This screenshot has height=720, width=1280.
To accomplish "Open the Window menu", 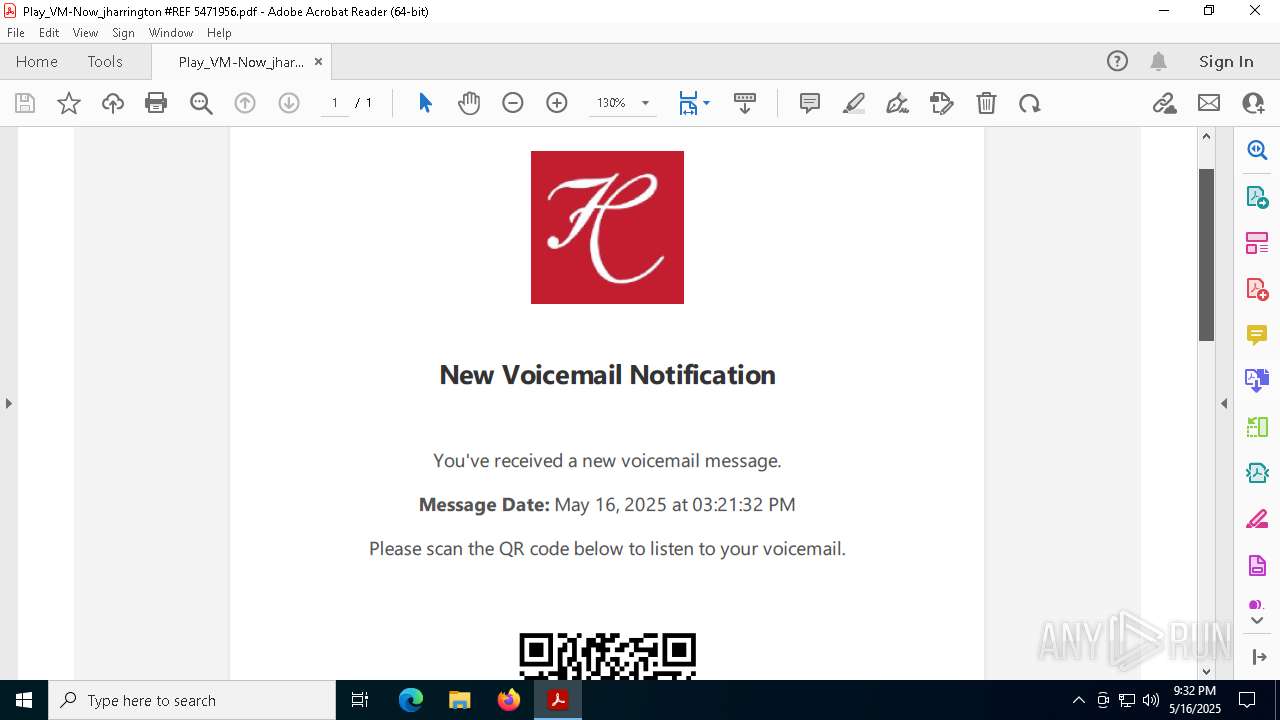I will pyautogui.click(x=171, y=32).
